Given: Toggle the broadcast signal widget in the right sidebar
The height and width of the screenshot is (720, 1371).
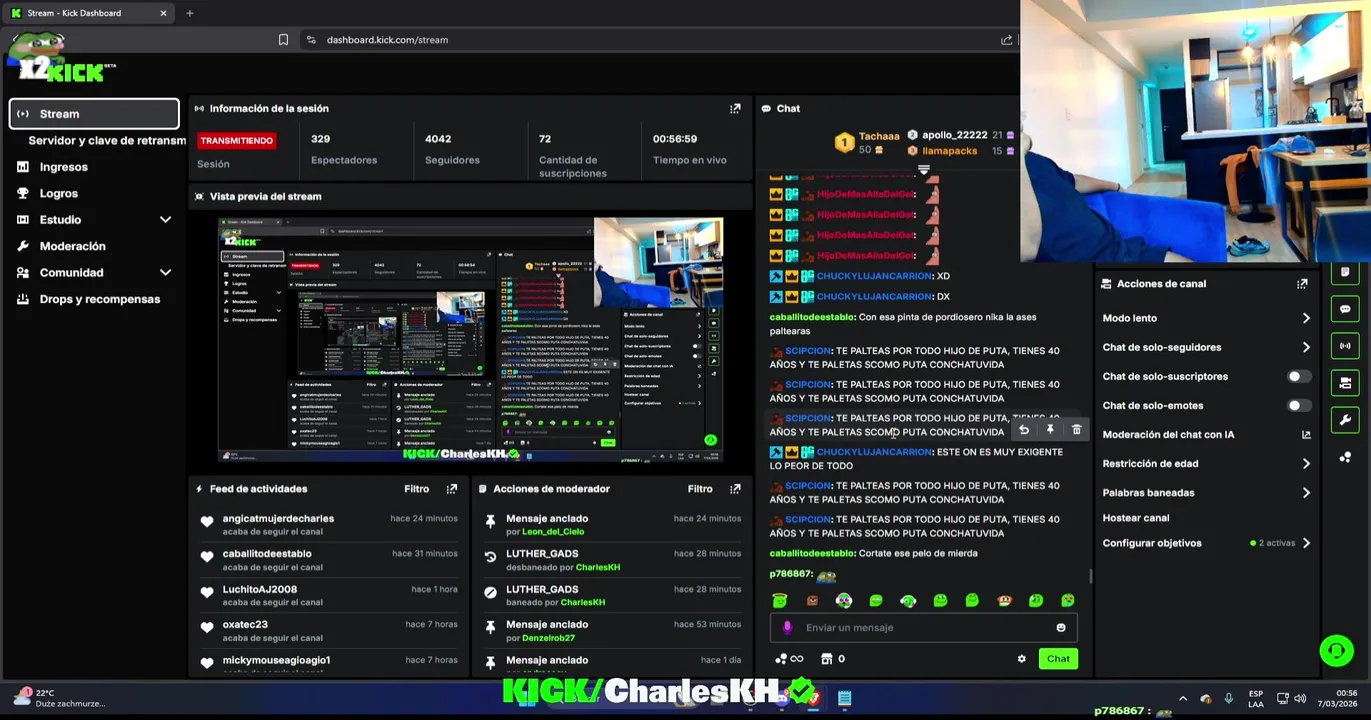Looking at the screenshot, I should coord(1345,346).
